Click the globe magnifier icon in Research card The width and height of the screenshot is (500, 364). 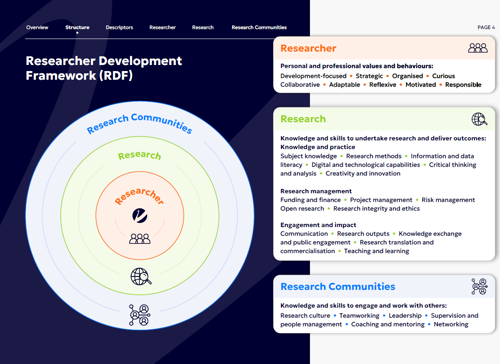479,119
